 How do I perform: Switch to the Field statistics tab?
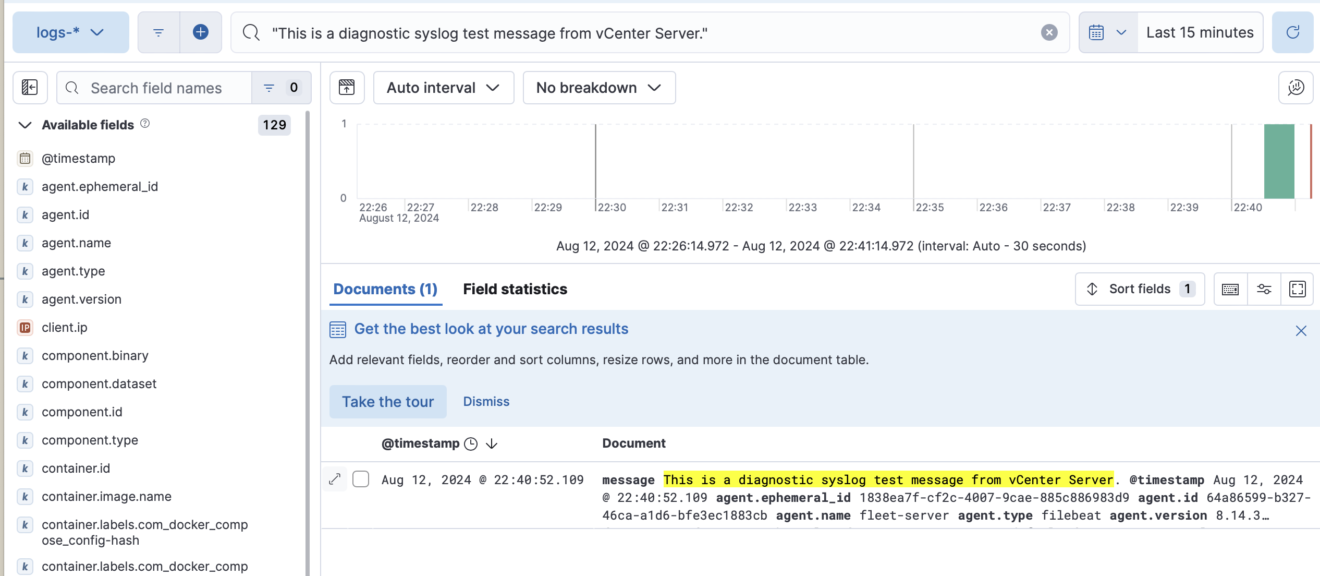pos(515,289)
